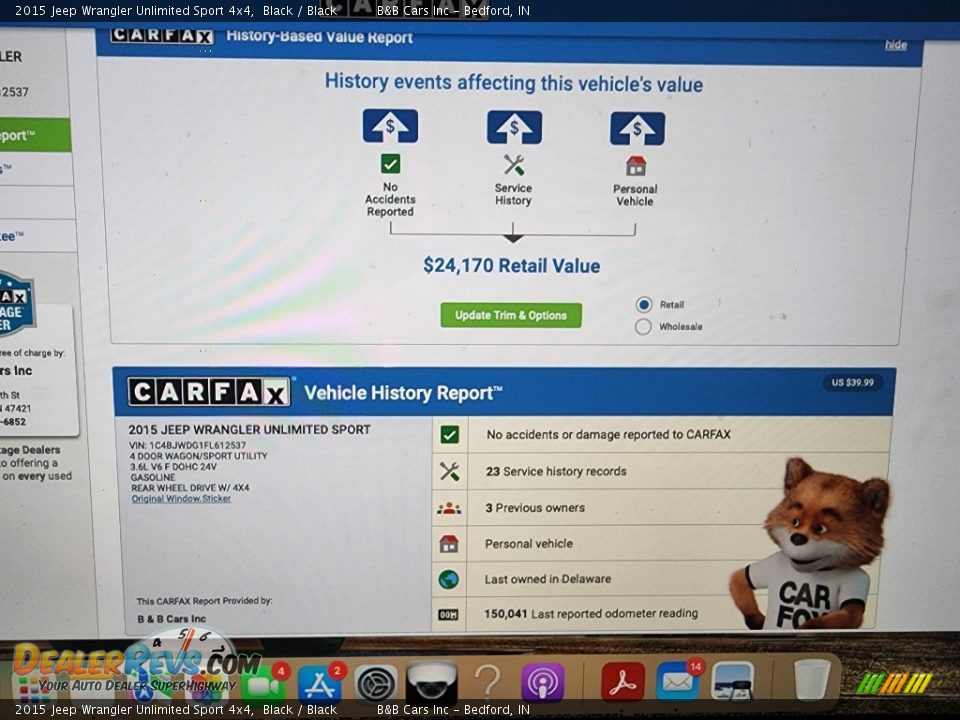Click the No Accidents Reported label

pyautogui.click(x=390, y=200)
